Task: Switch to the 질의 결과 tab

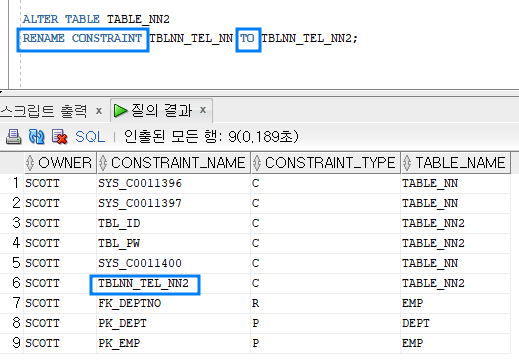Action: (162, 110)
